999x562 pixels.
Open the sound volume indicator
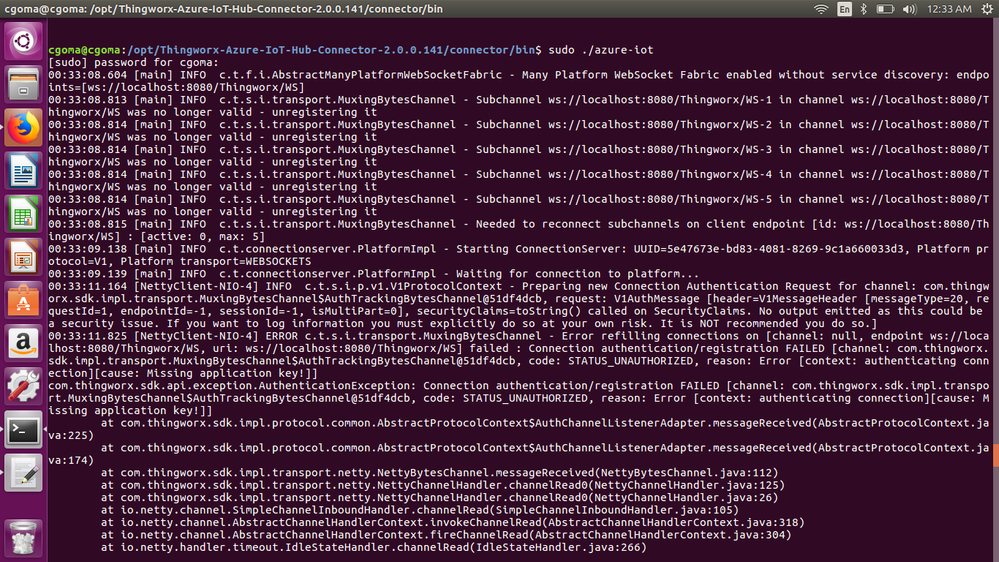tap(909, 9)
